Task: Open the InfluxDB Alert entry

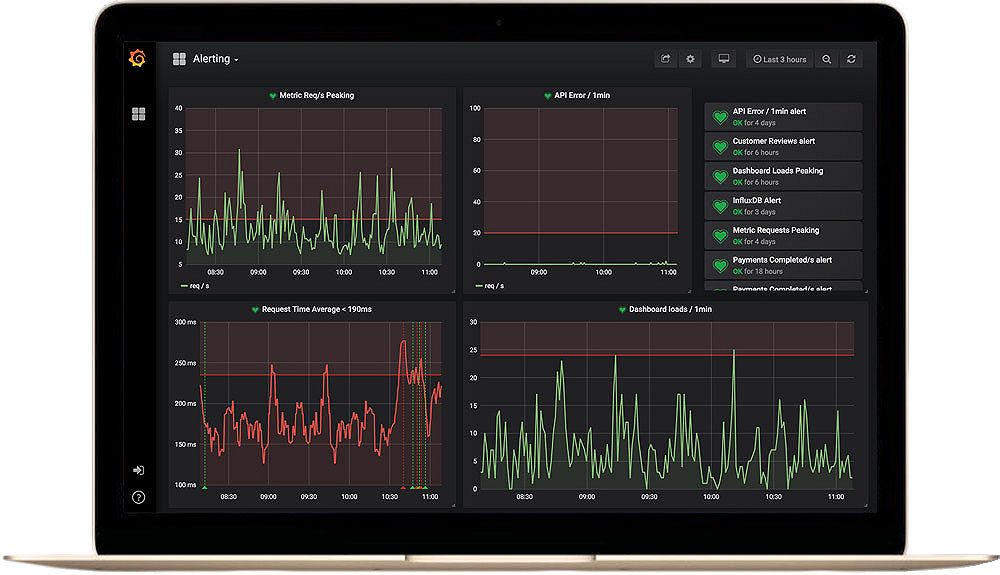Action: (783, 206)
